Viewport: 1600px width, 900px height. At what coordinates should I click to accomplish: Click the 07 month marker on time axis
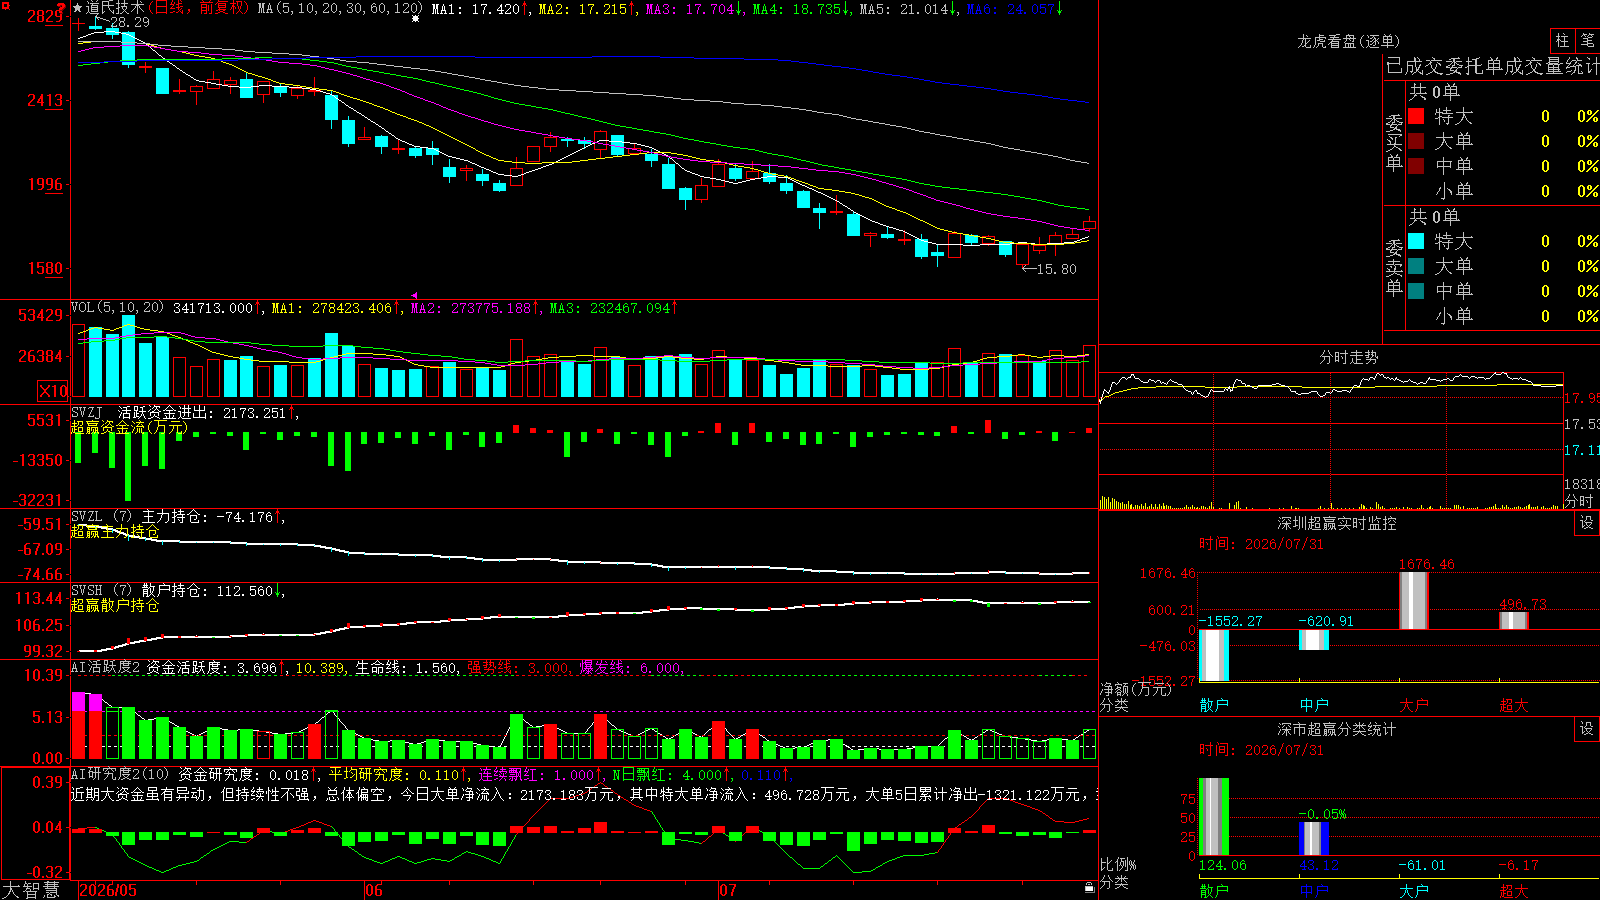[x=727, y=890]
